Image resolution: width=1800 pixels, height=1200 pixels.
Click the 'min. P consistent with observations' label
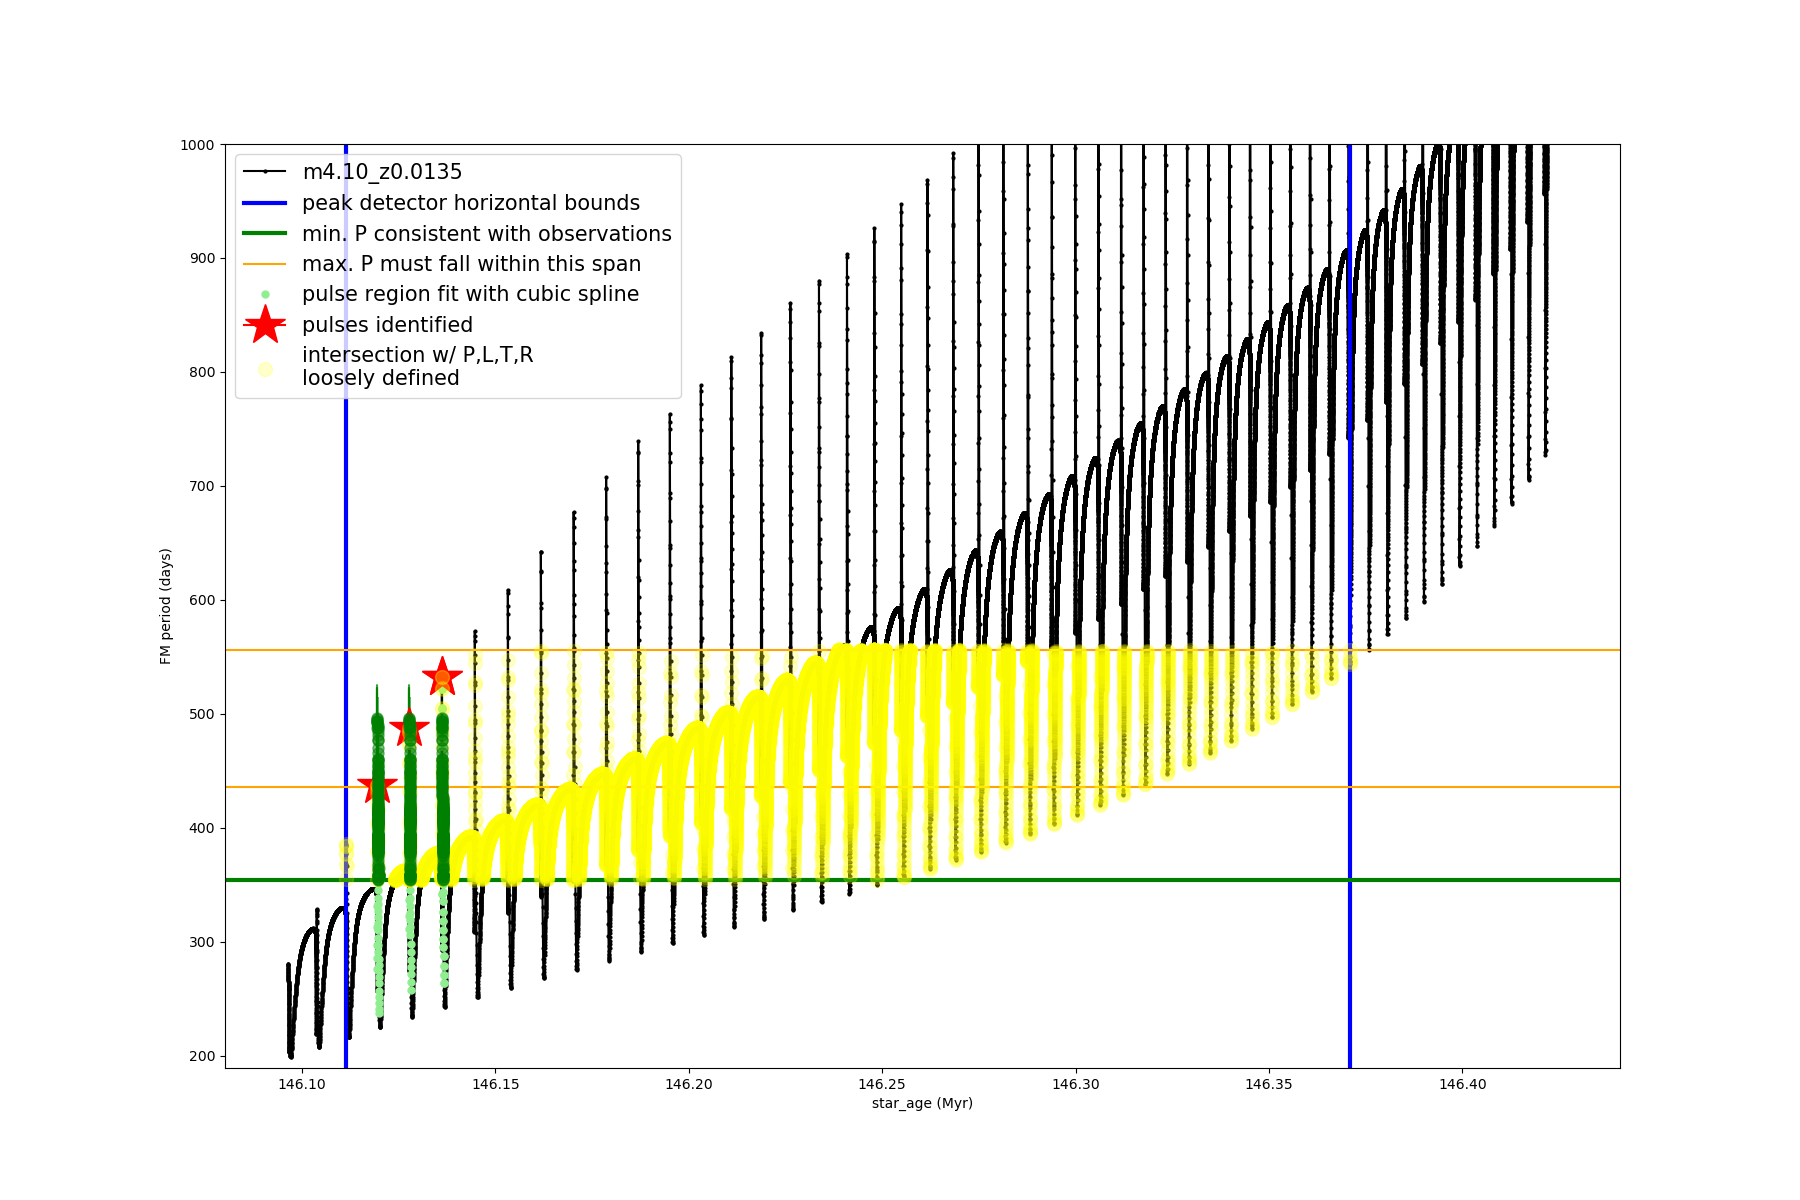(x=487, y=234)
